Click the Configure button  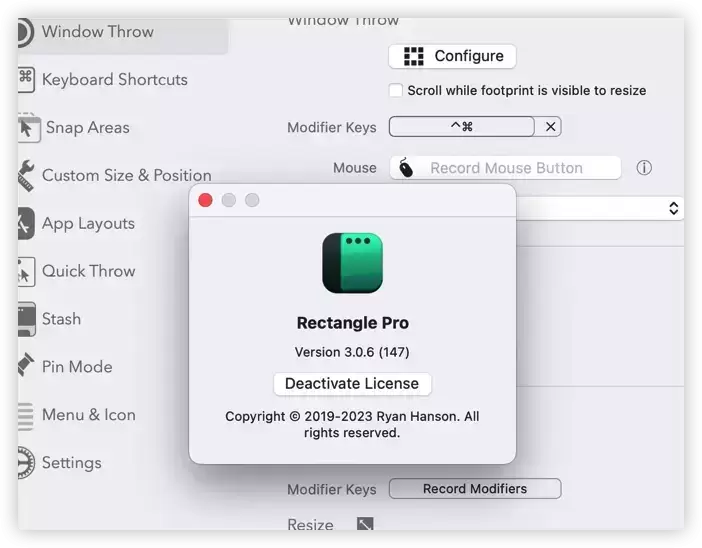(452, 56)
